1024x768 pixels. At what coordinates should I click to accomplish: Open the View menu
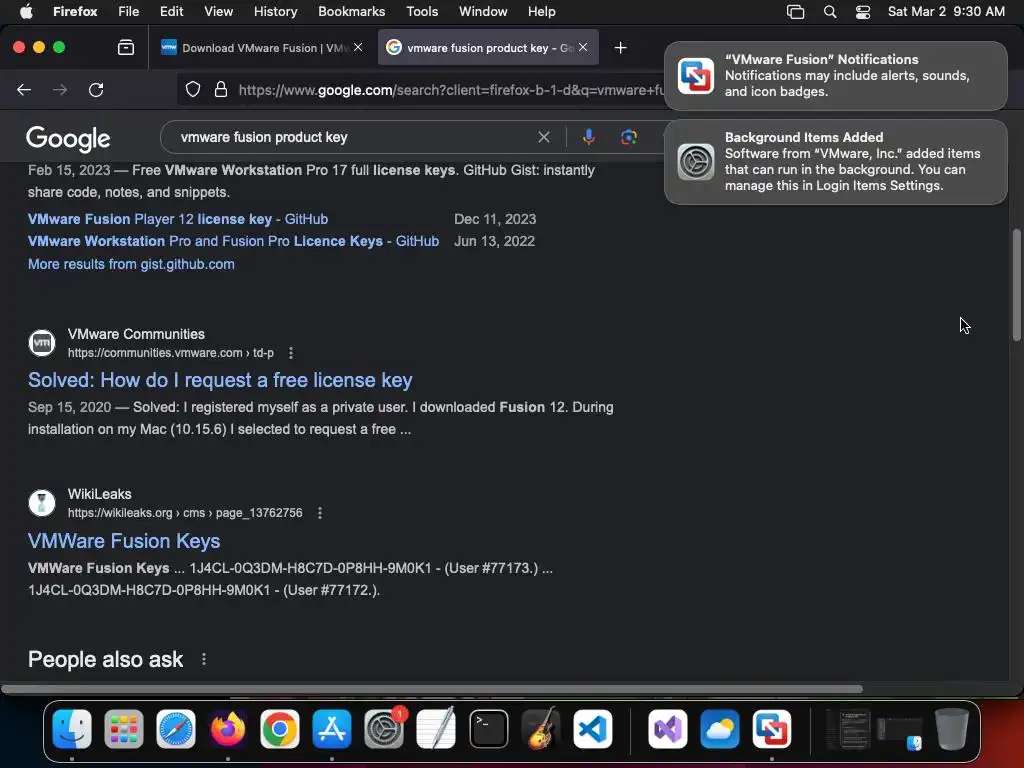(218, 11)
